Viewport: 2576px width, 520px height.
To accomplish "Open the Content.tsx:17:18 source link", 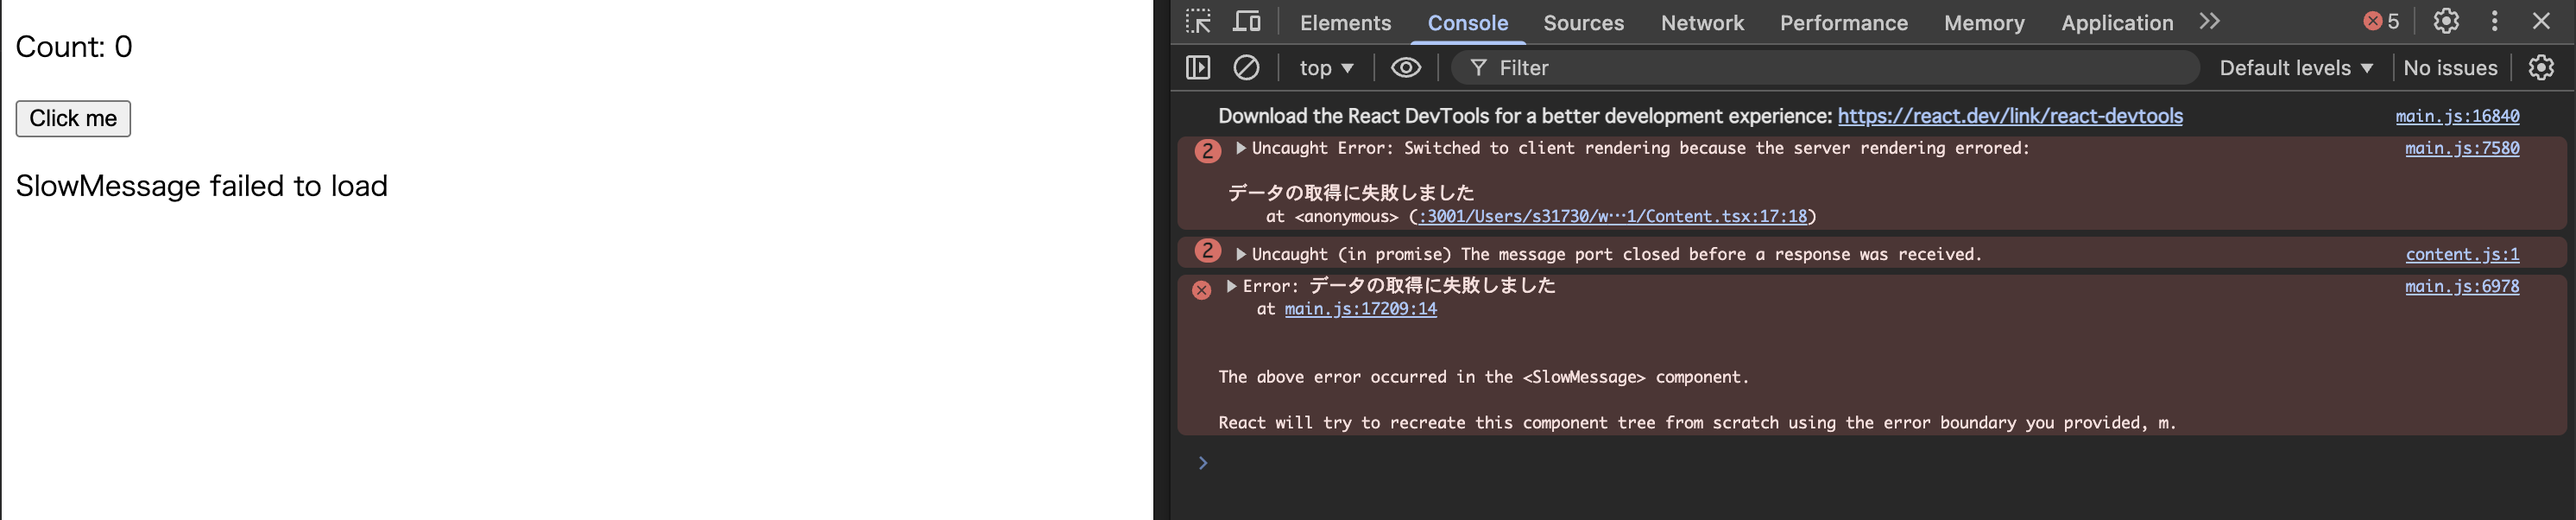I will pyautogui.click(x=1612, y=216).
